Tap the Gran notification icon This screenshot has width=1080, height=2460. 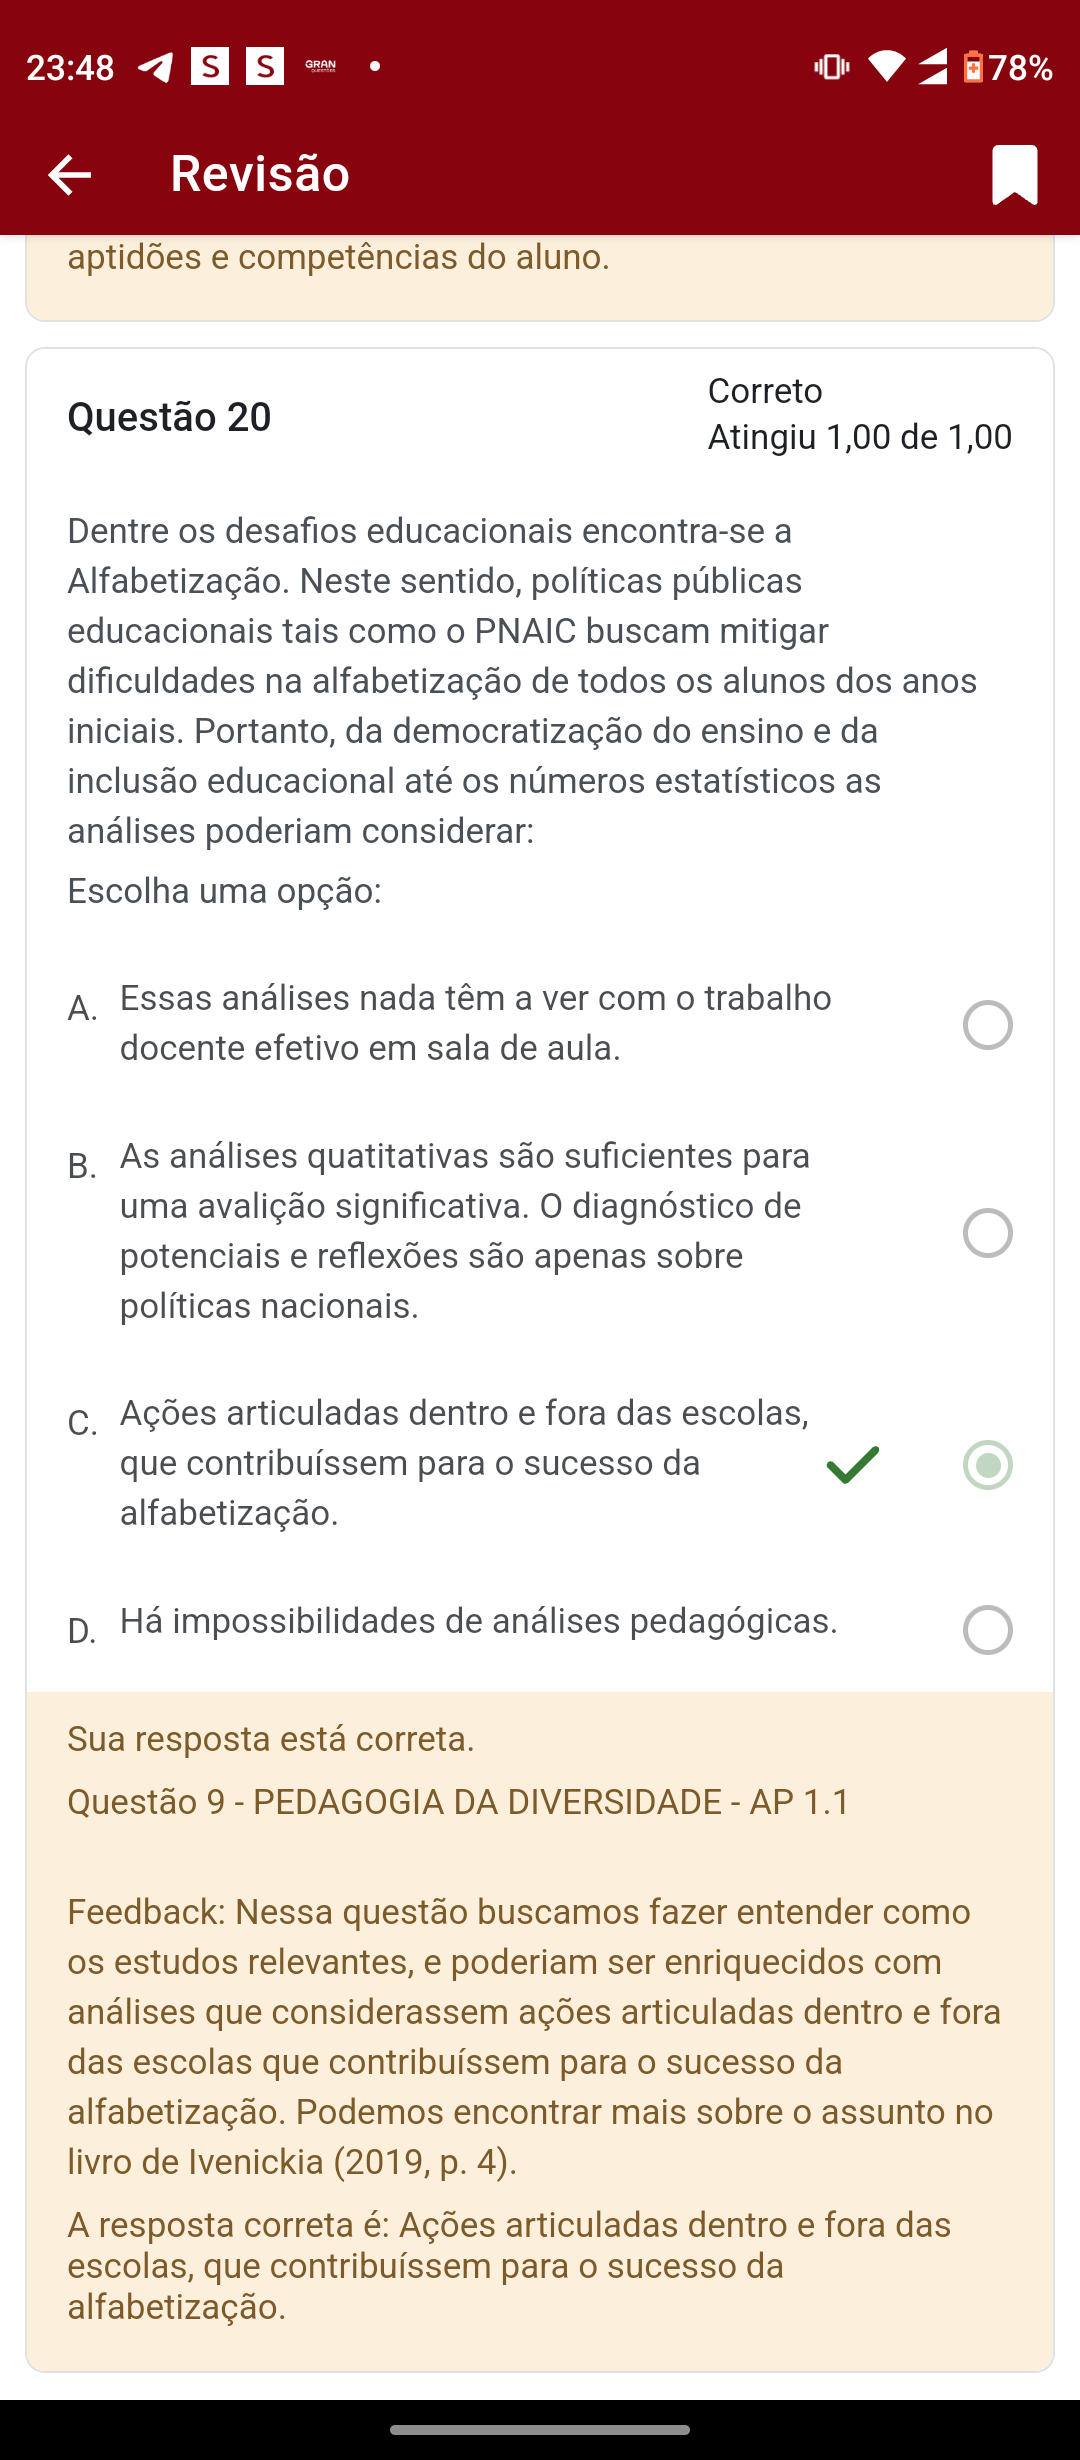pos(320,67)
